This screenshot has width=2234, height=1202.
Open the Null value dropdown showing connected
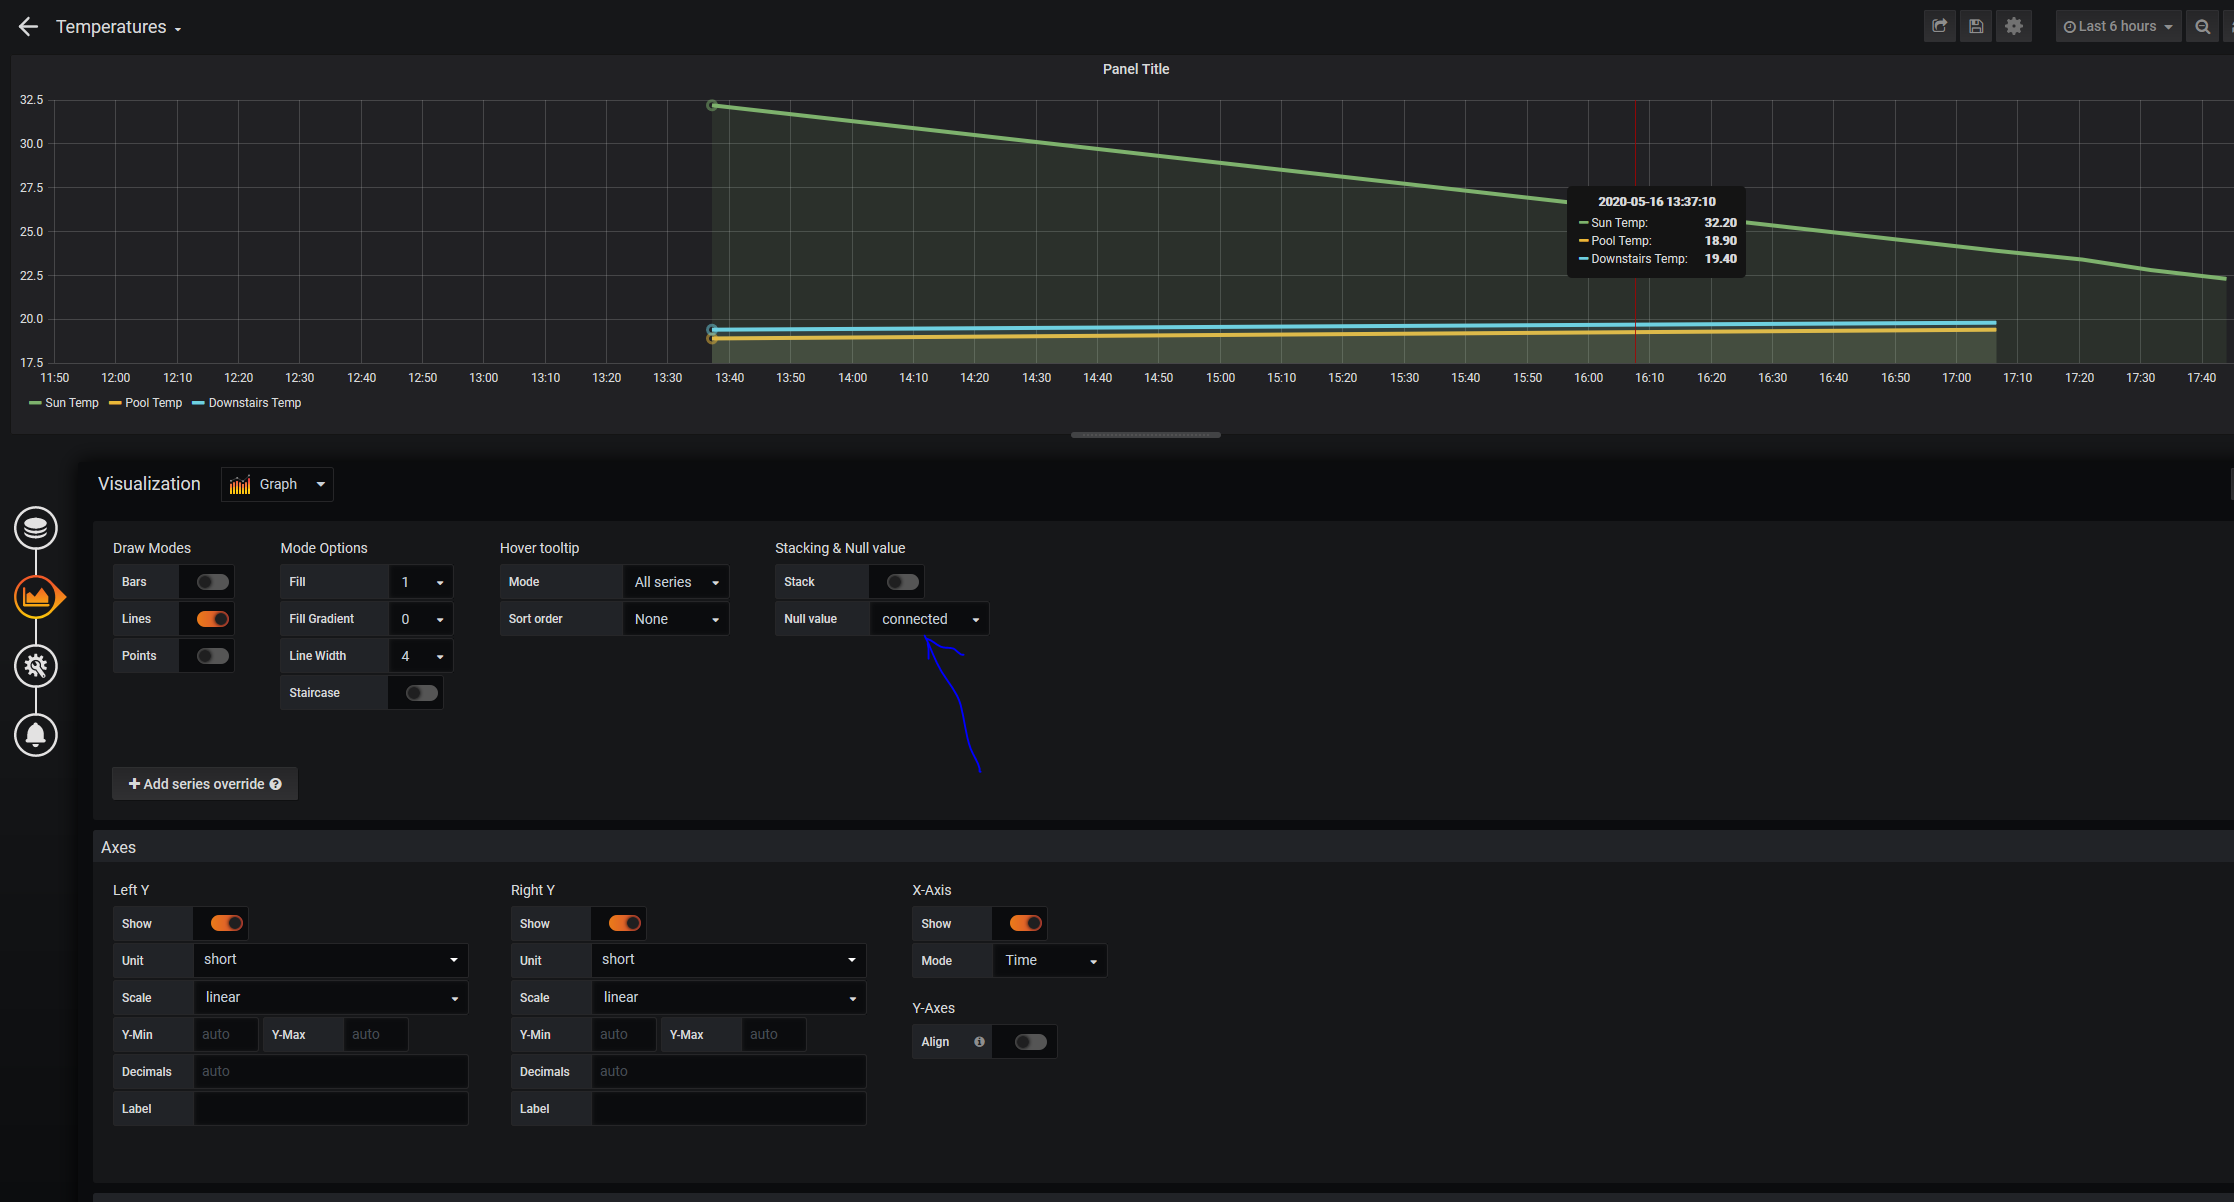point(928,618)
